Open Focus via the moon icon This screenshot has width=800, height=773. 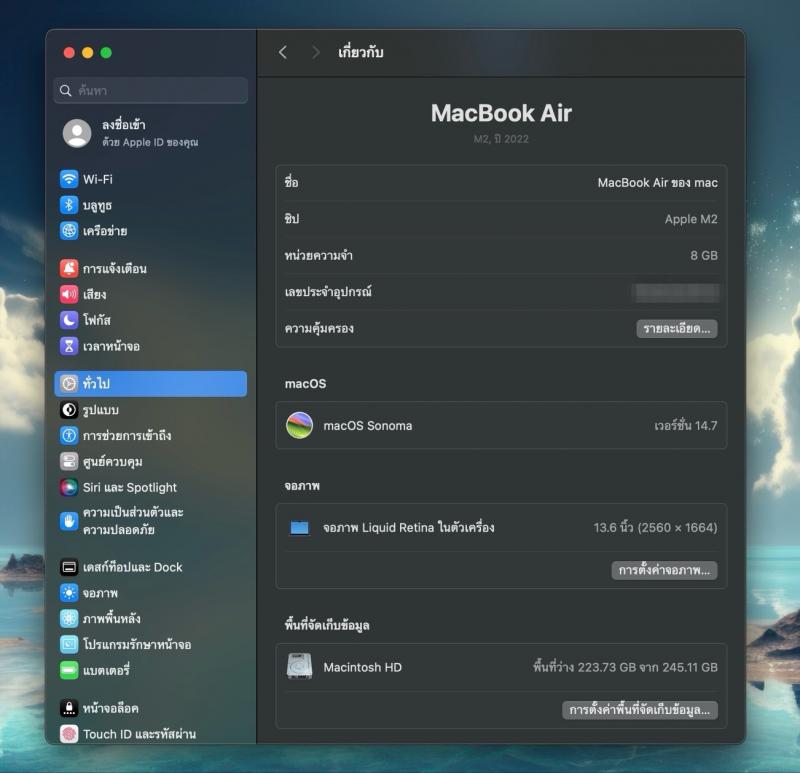pyautogui.click(x=69, y=320)
